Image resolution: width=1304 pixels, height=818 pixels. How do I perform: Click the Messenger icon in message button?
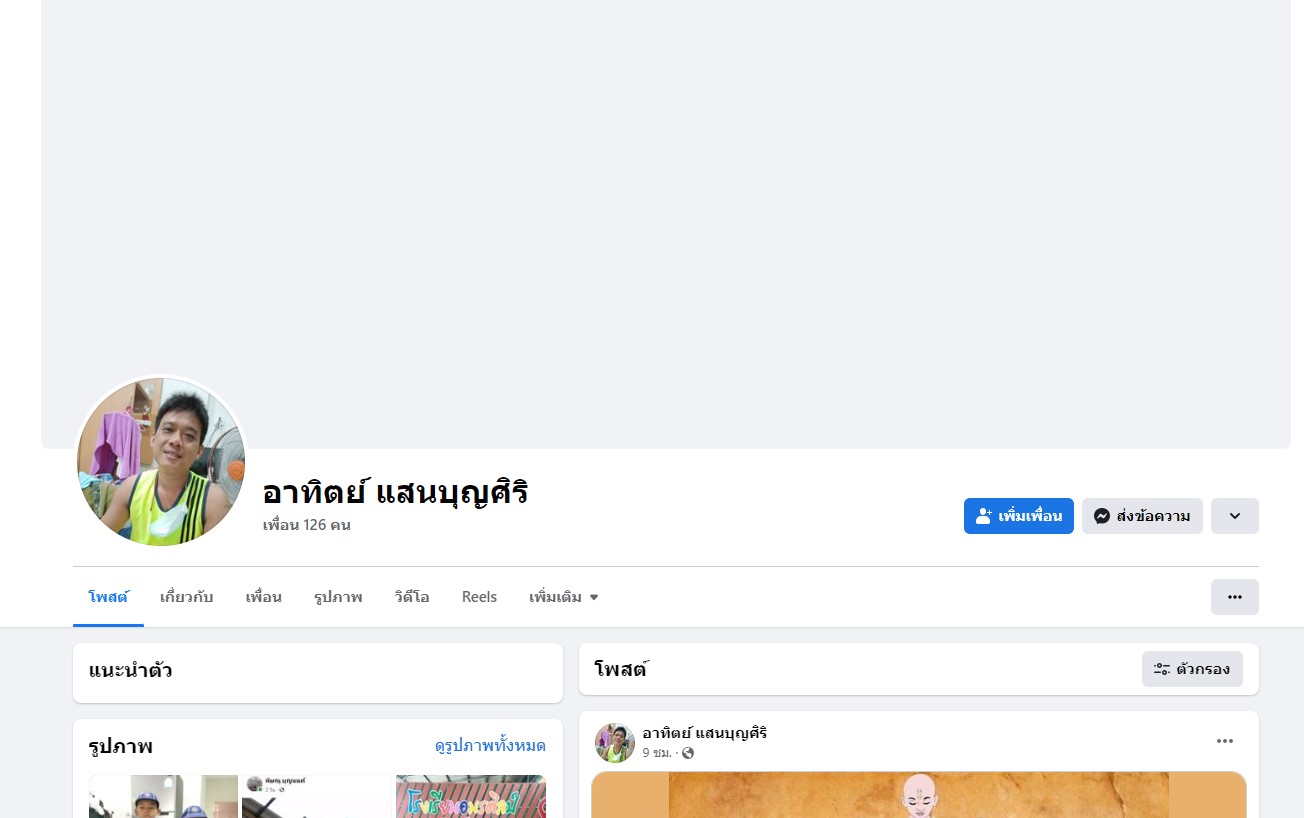click(1102, 516)
